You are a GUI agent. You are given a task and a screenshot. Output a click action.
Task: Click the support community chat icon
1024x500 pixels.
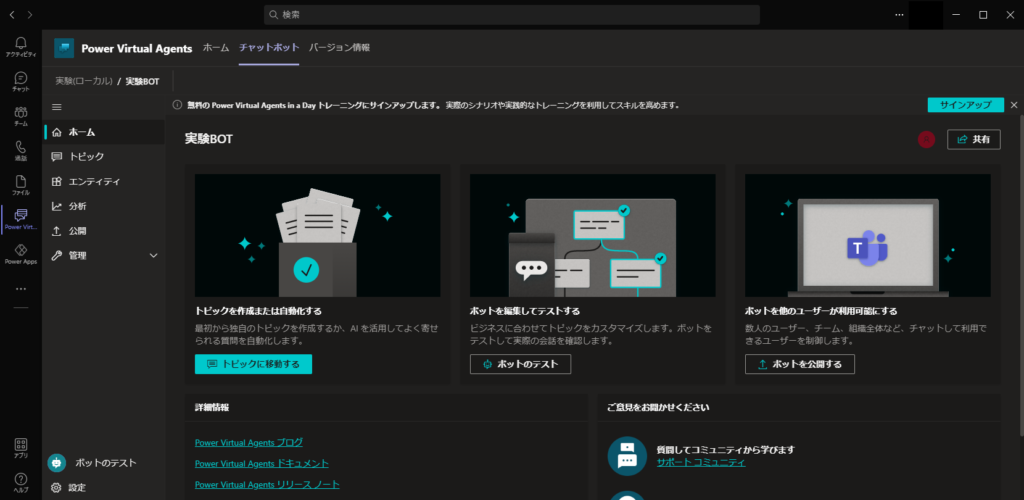click(x=627, y=455)
